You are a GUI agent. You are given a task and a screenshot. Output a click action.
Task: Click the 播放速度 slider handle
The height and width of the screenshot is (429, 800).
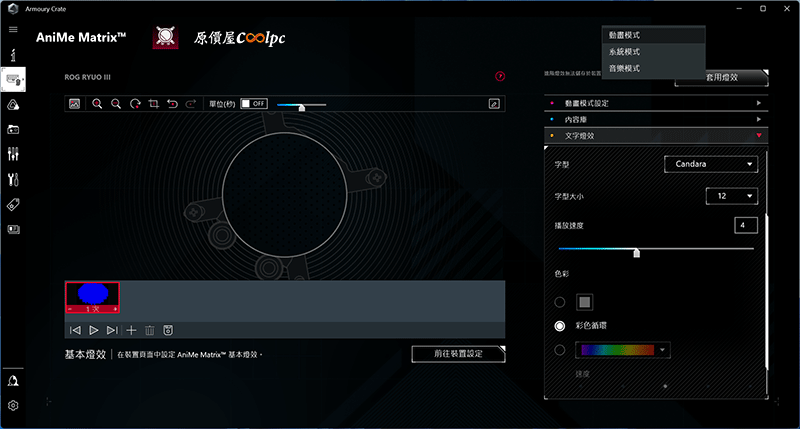636,253
